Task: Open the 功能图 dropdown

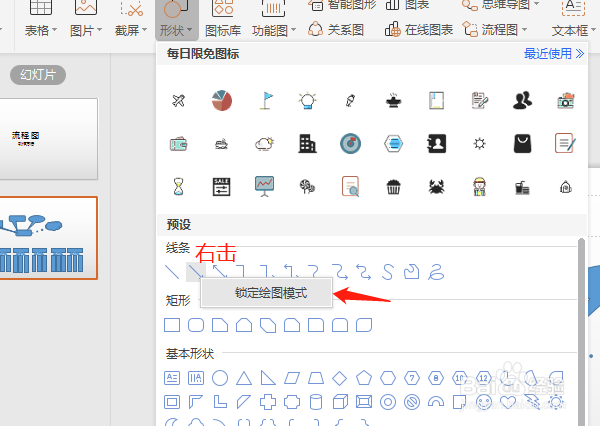Action: pos(274,19)
